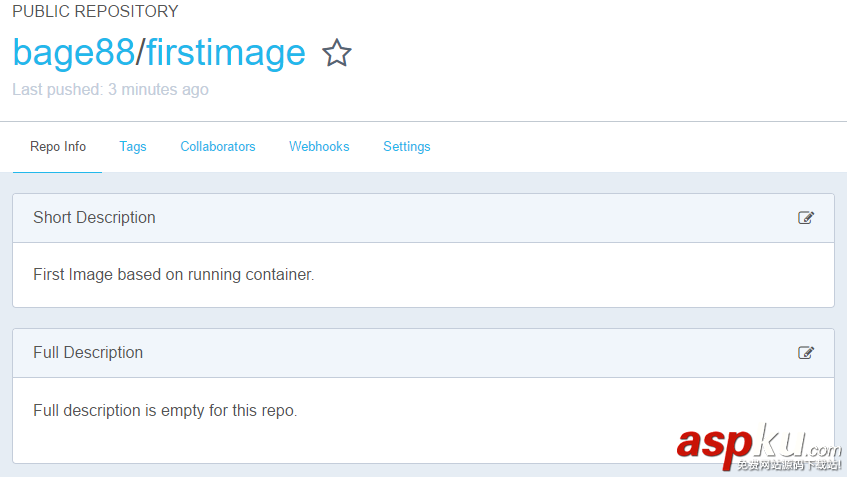Switch to the Repo Info tab
This screenshot has height=477, width=847.
(58, 147)
